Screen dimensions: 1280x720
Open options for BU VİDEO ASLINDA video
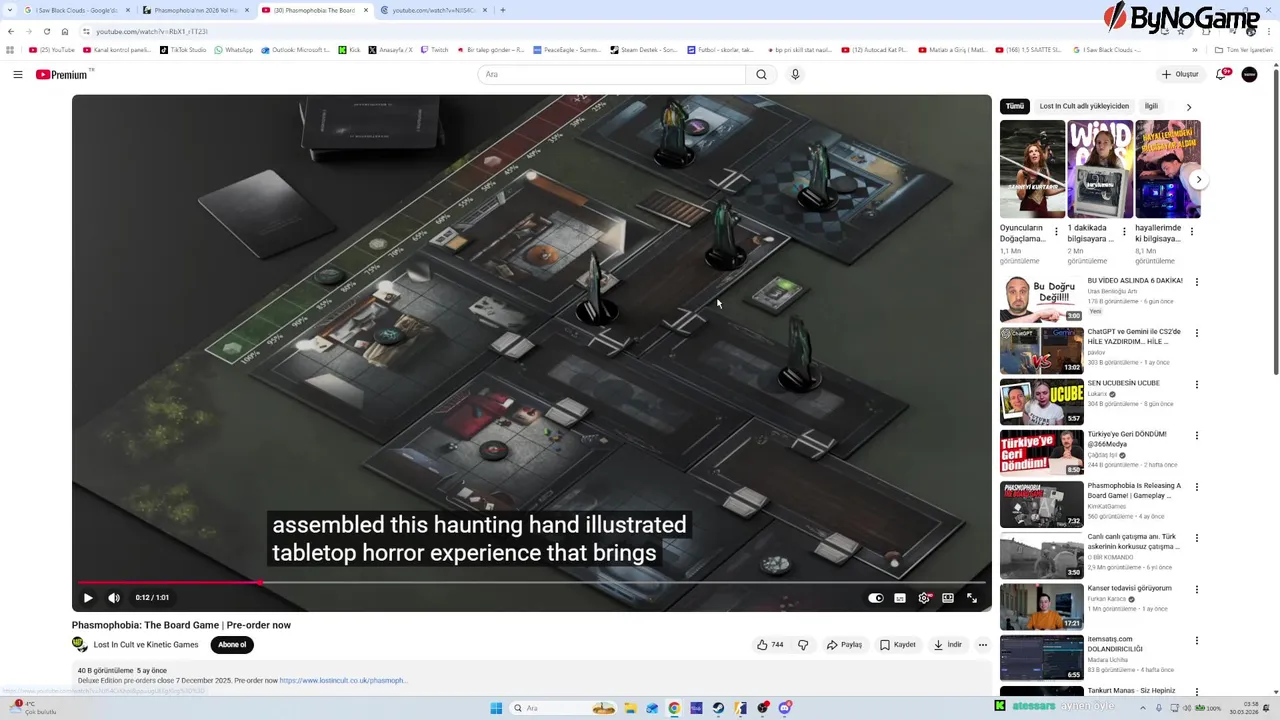[1196, 282]
